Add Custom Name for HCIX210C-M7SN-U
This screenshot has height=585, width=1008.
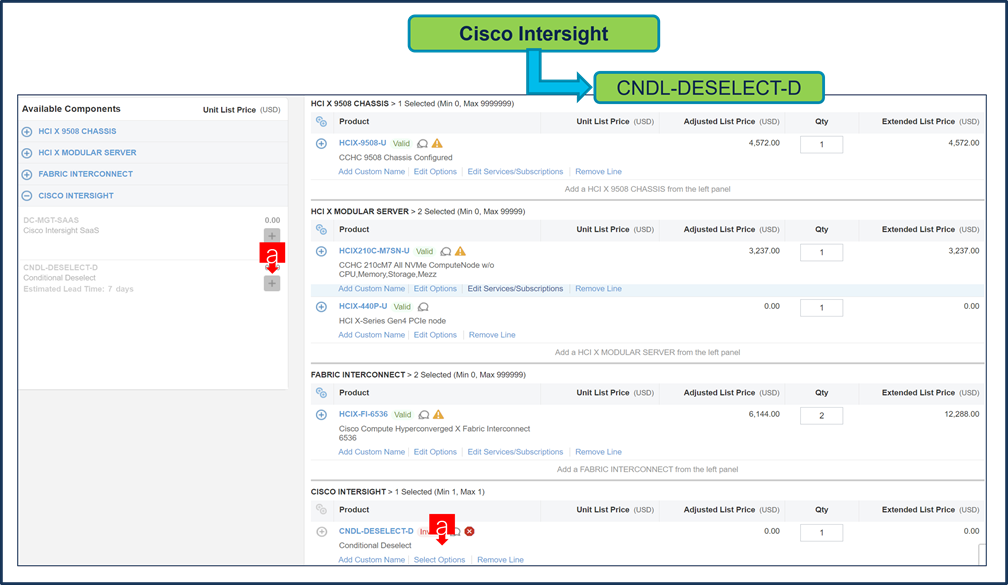[x=372, y=289]
